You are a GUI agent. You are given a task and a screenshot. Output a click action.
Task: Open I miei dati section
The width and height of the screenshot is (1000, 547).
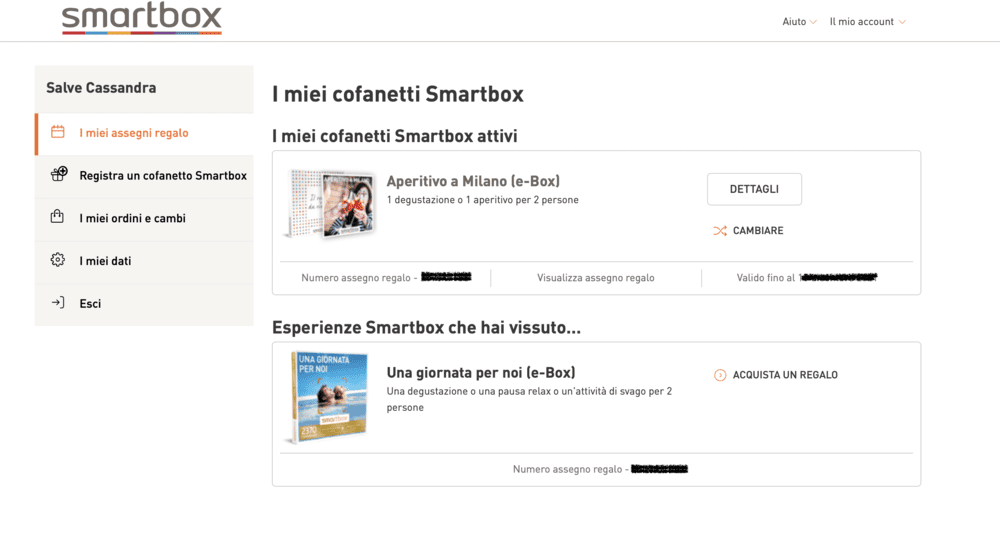[x=144, y=261]
